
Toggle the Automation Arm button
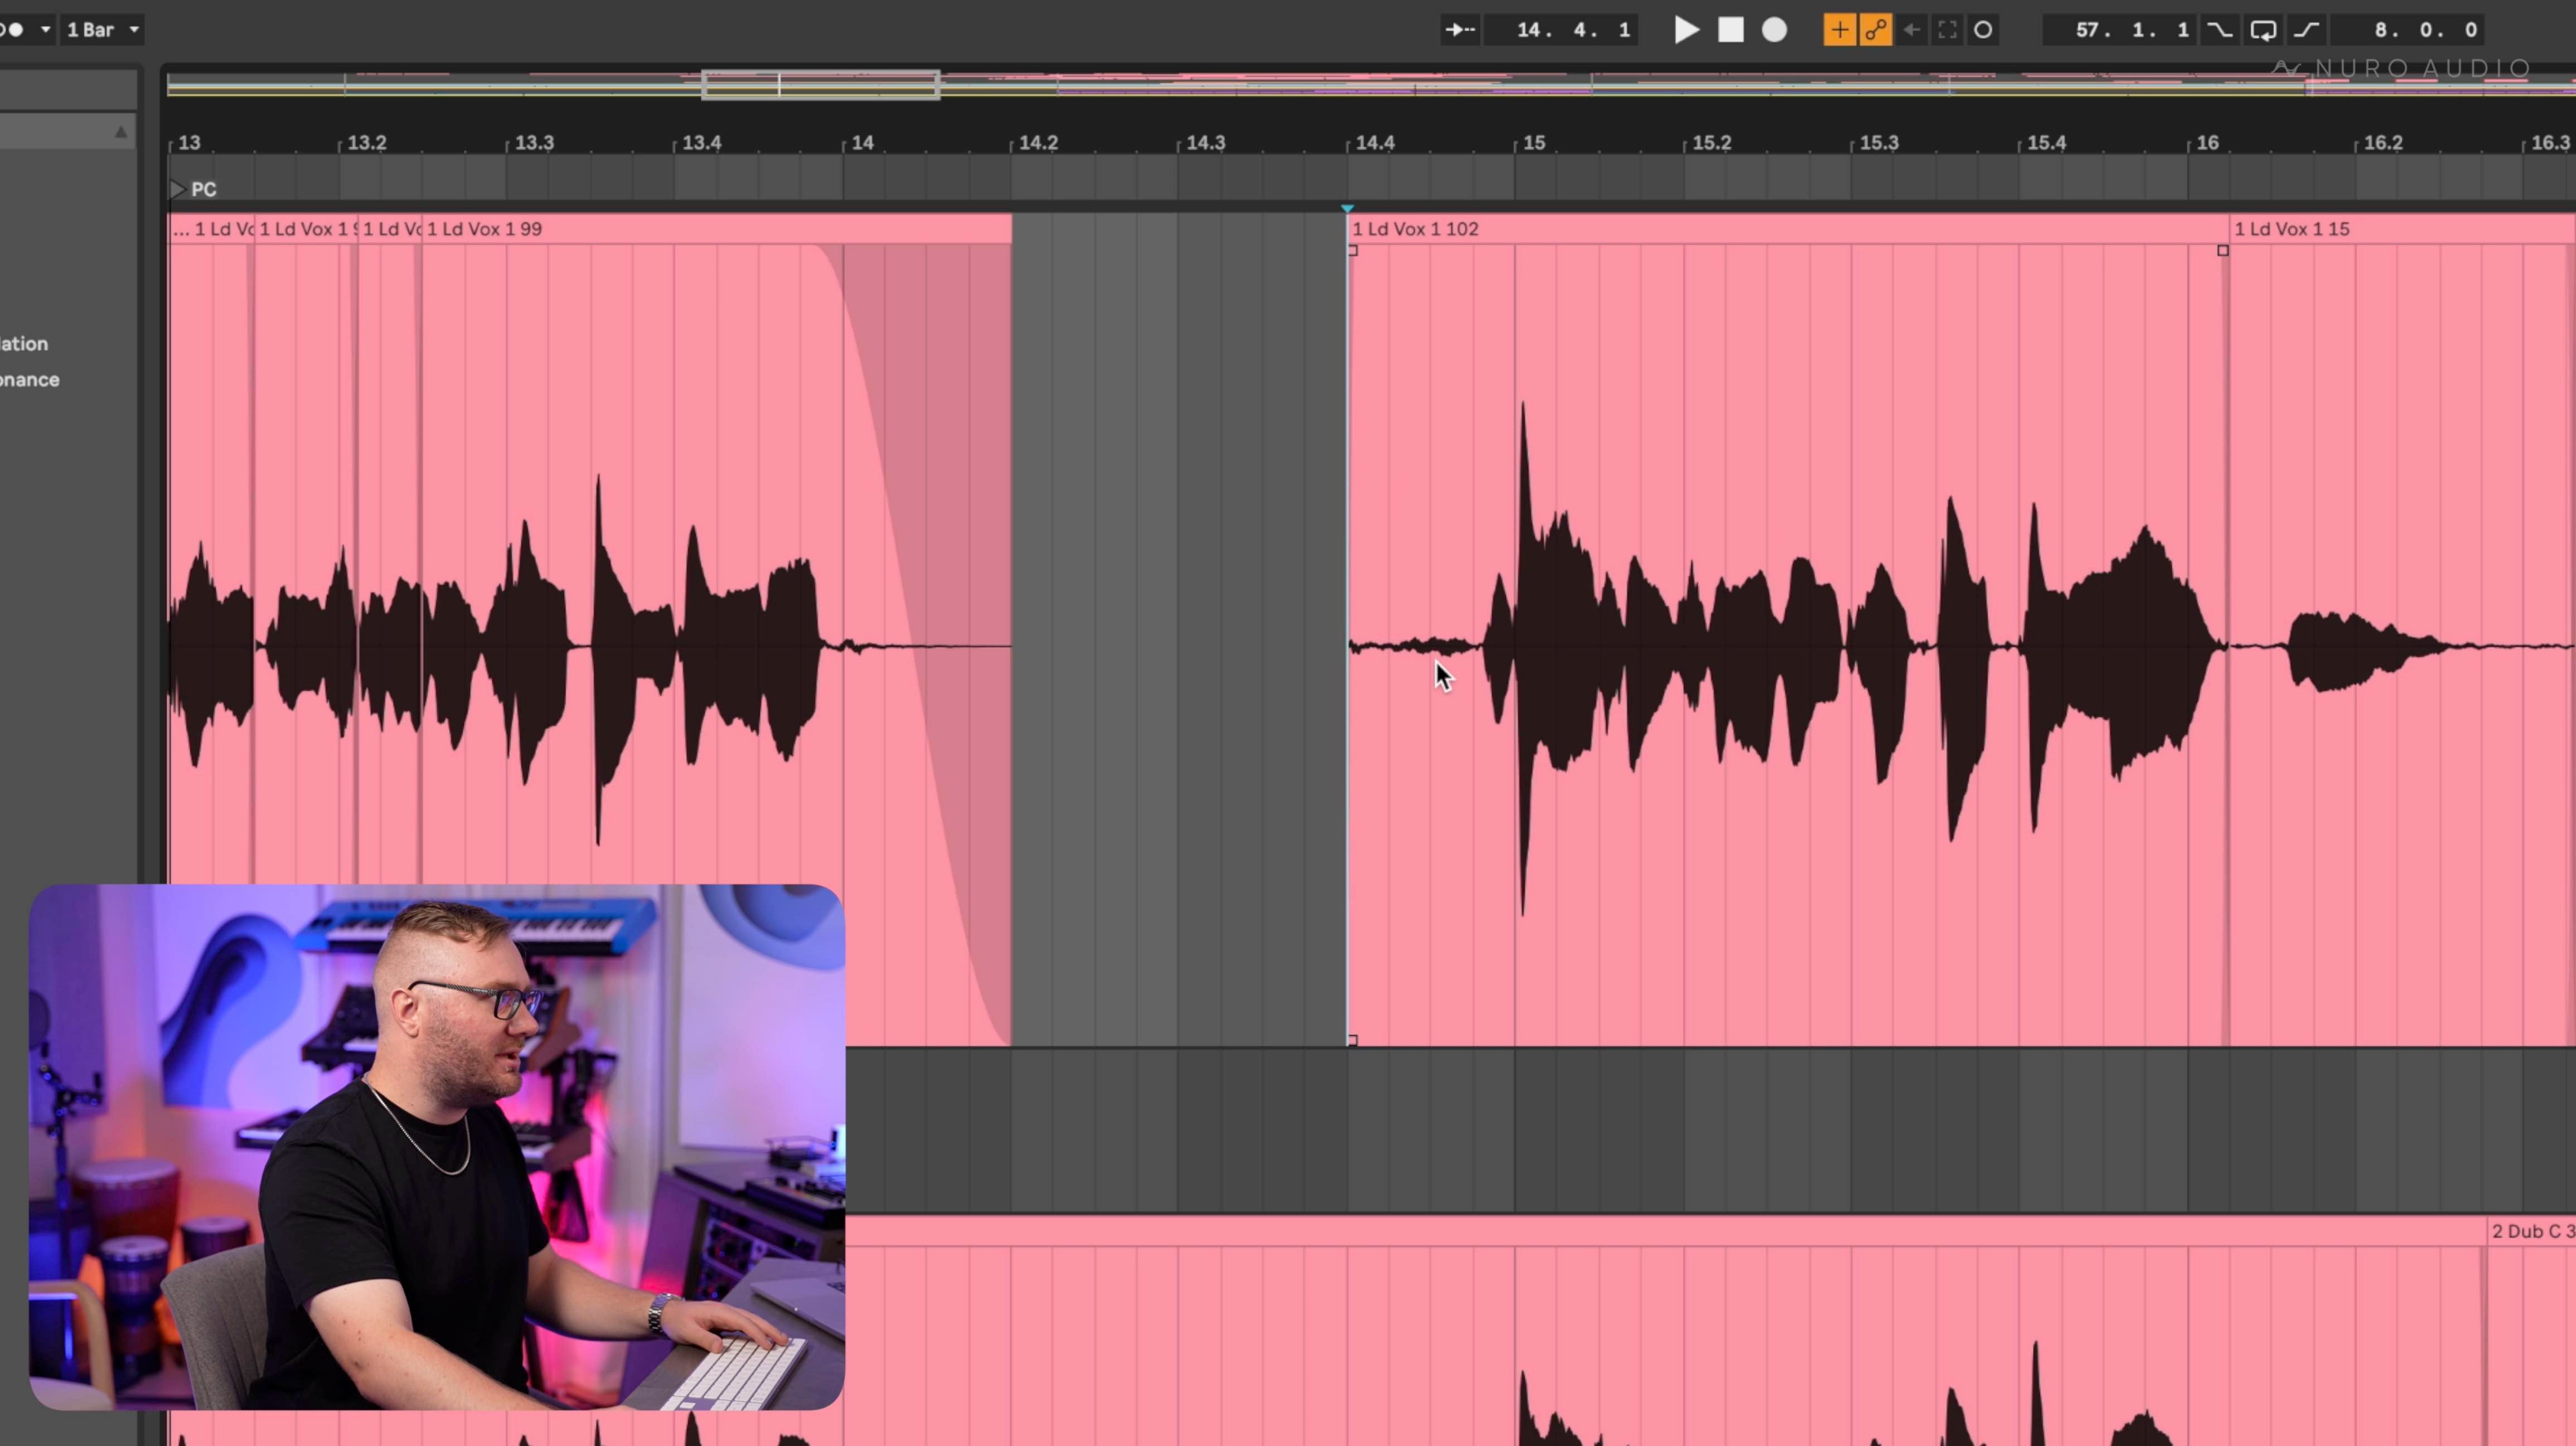point(1875,30)
